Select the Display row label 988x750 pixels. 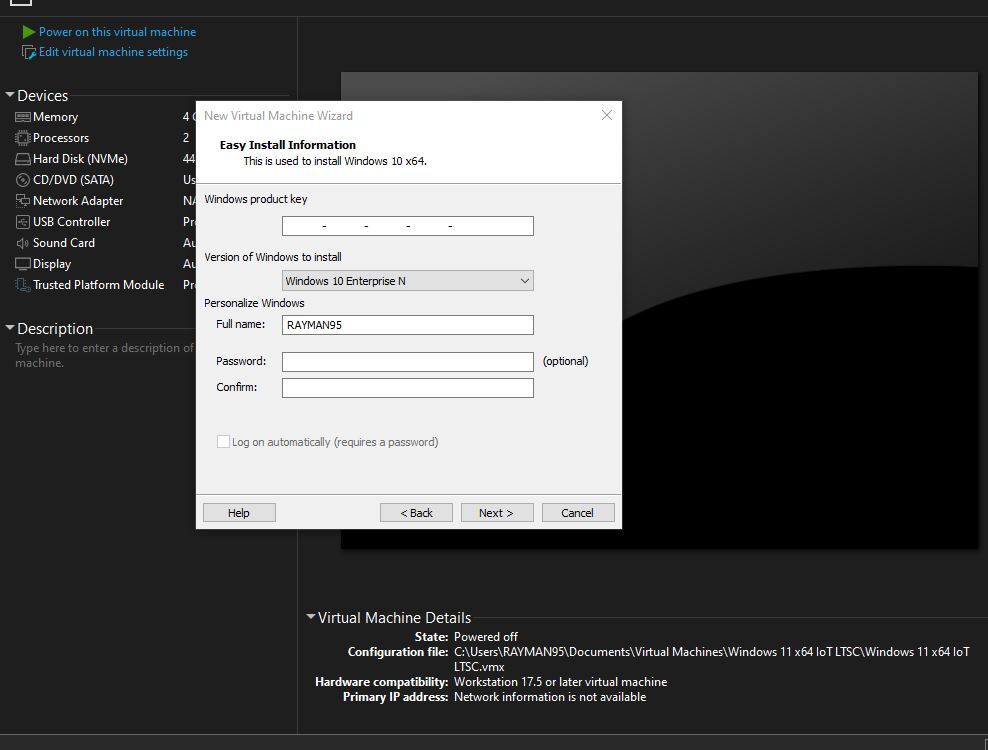[x=52, y=264]
